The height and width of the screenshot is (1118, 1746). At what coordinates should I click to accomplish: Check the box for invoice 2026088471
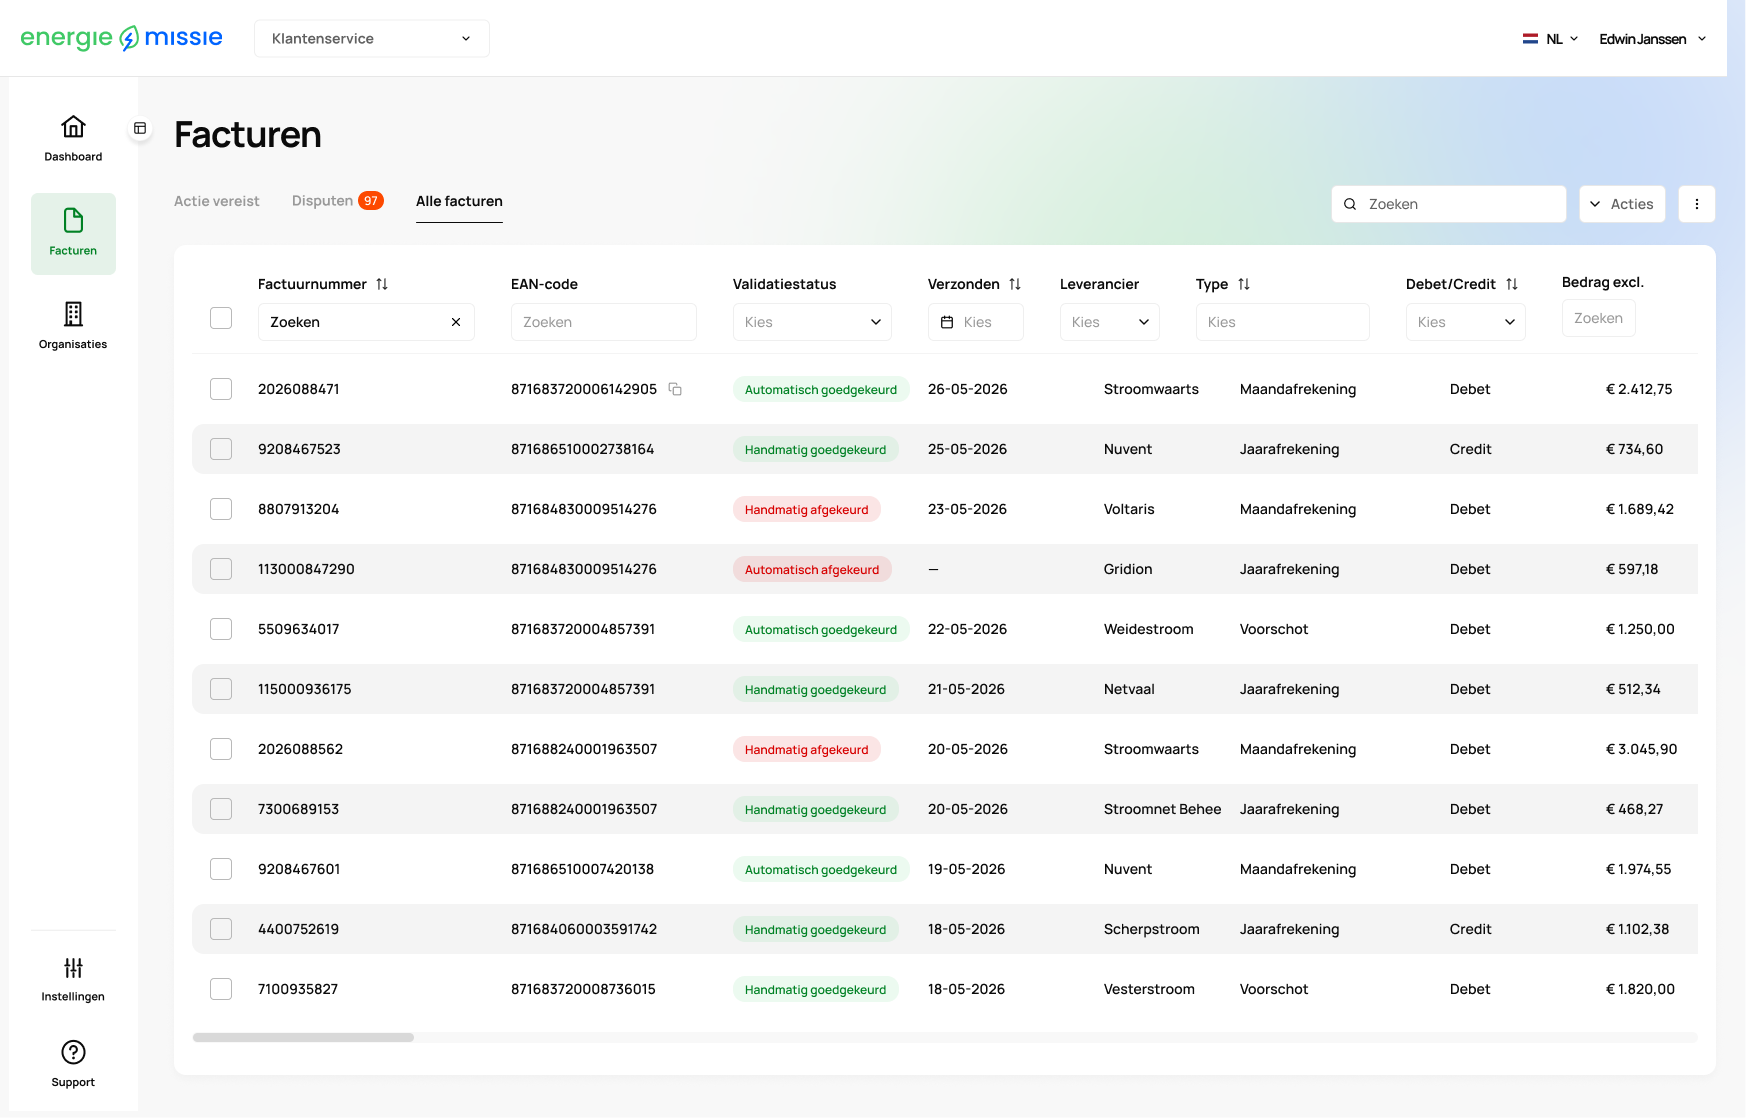pos(221,389)
